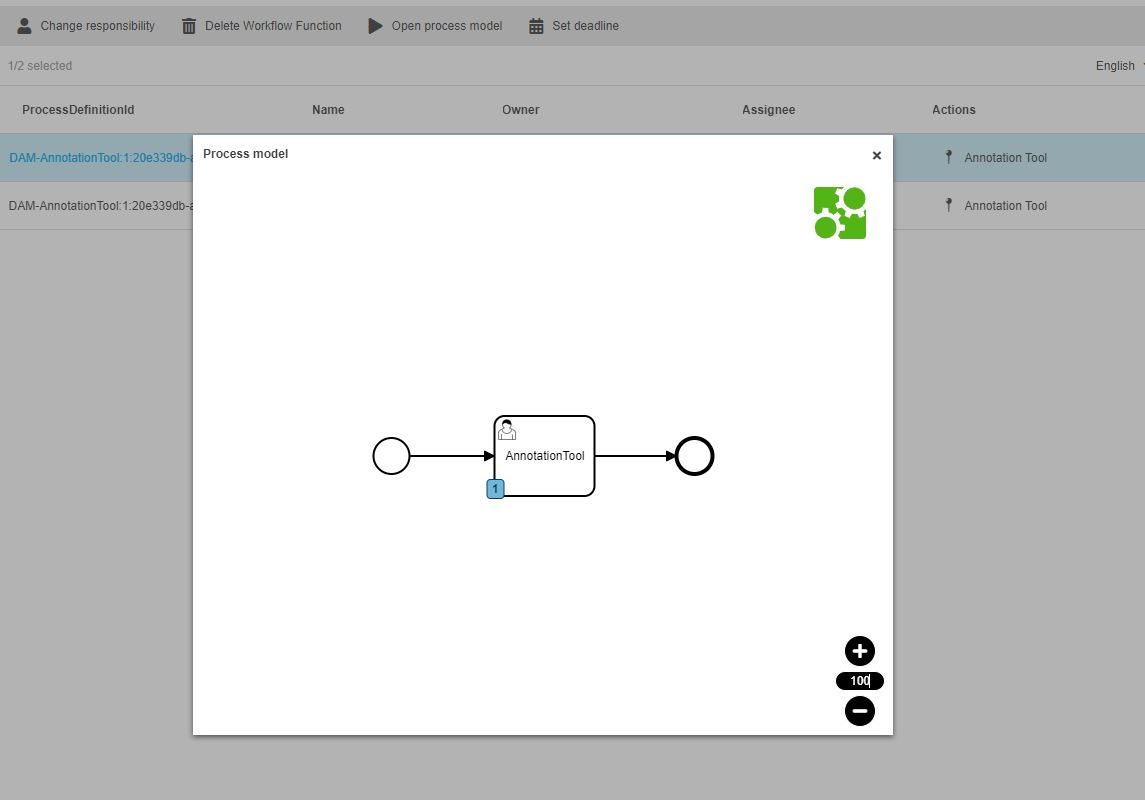
Task: Select the second DAM-AnnotationTool row
Action: point(100,206)
